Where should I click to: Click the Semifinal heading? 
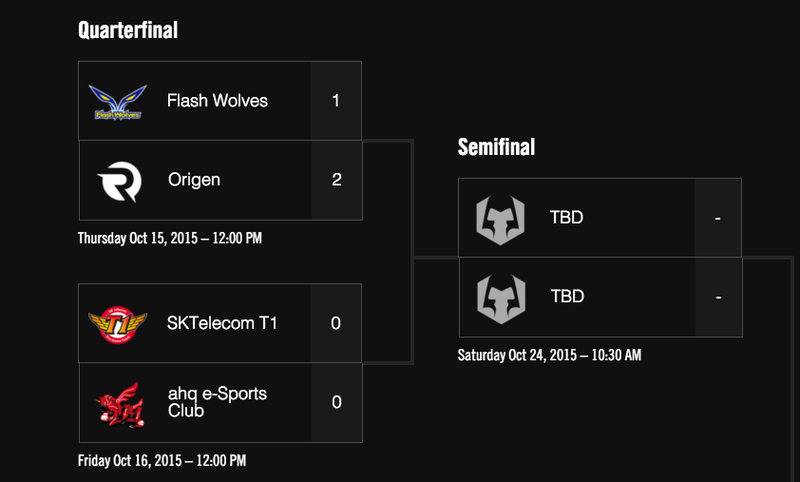point(496,147)
